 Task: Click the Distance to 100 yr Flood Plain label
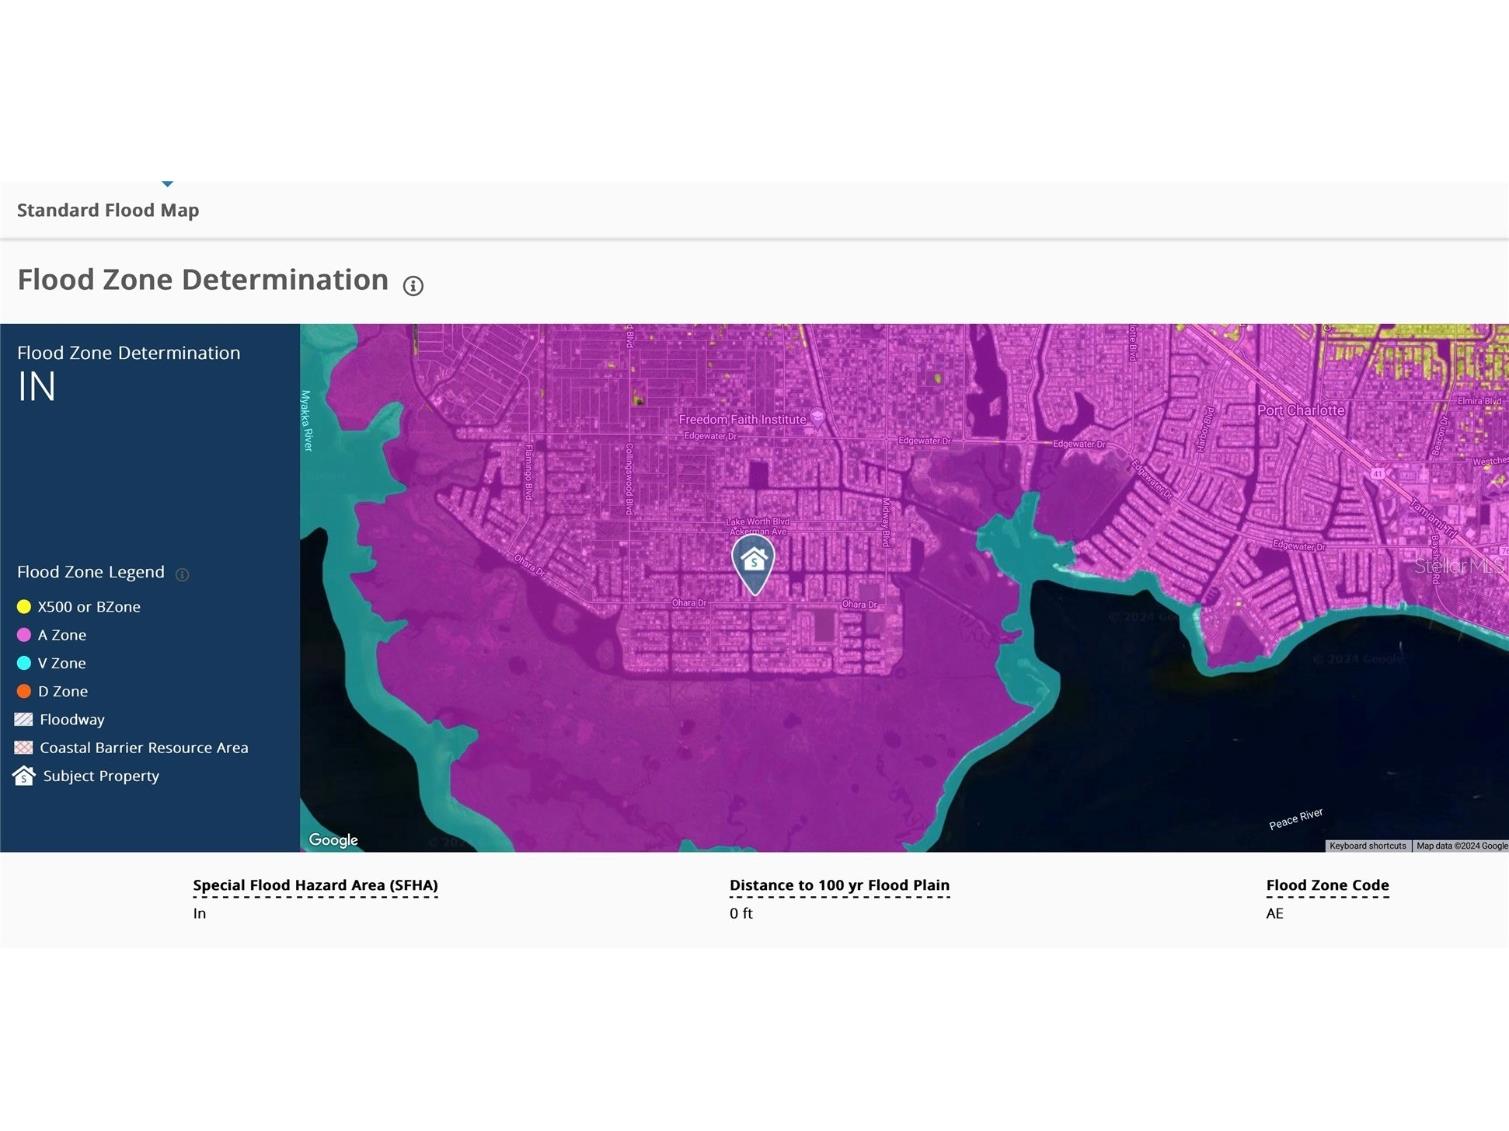coord(839,885)
